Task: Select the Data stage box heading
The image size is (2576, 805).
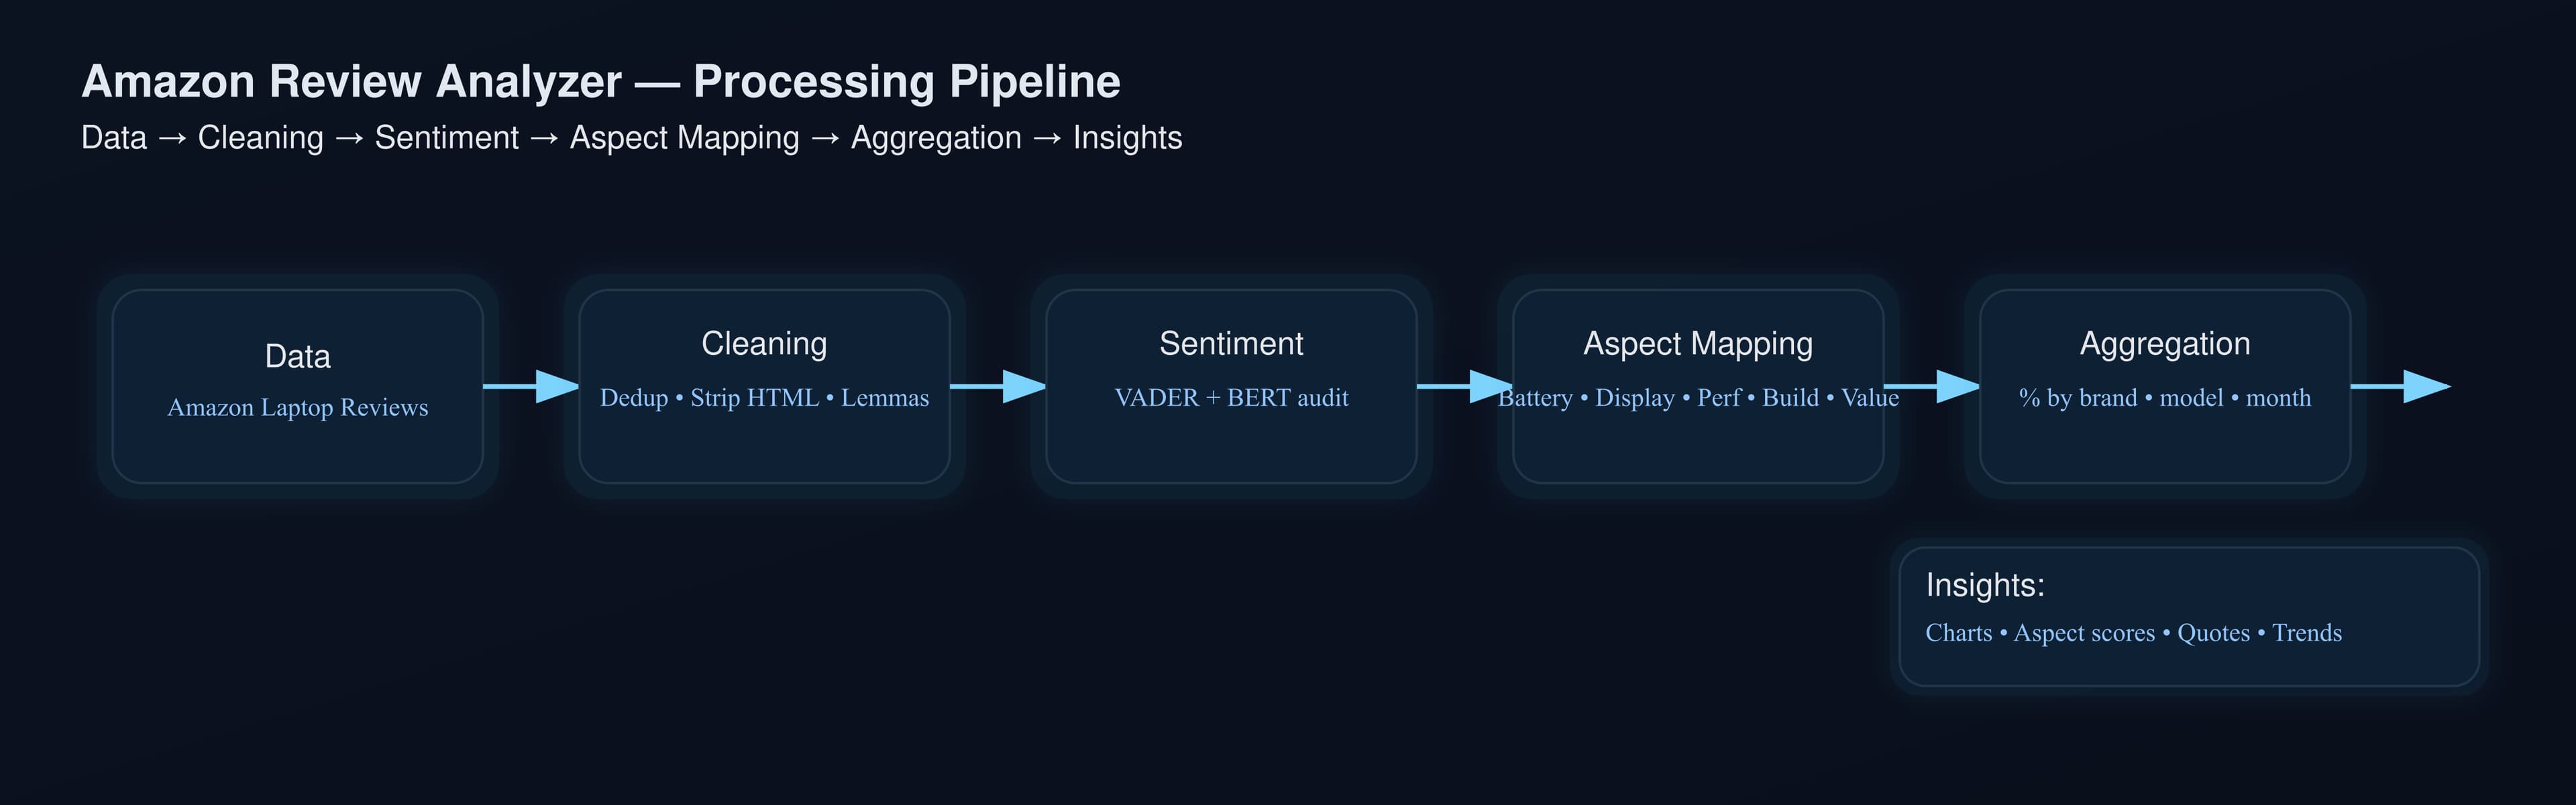Action: (297, 356)
